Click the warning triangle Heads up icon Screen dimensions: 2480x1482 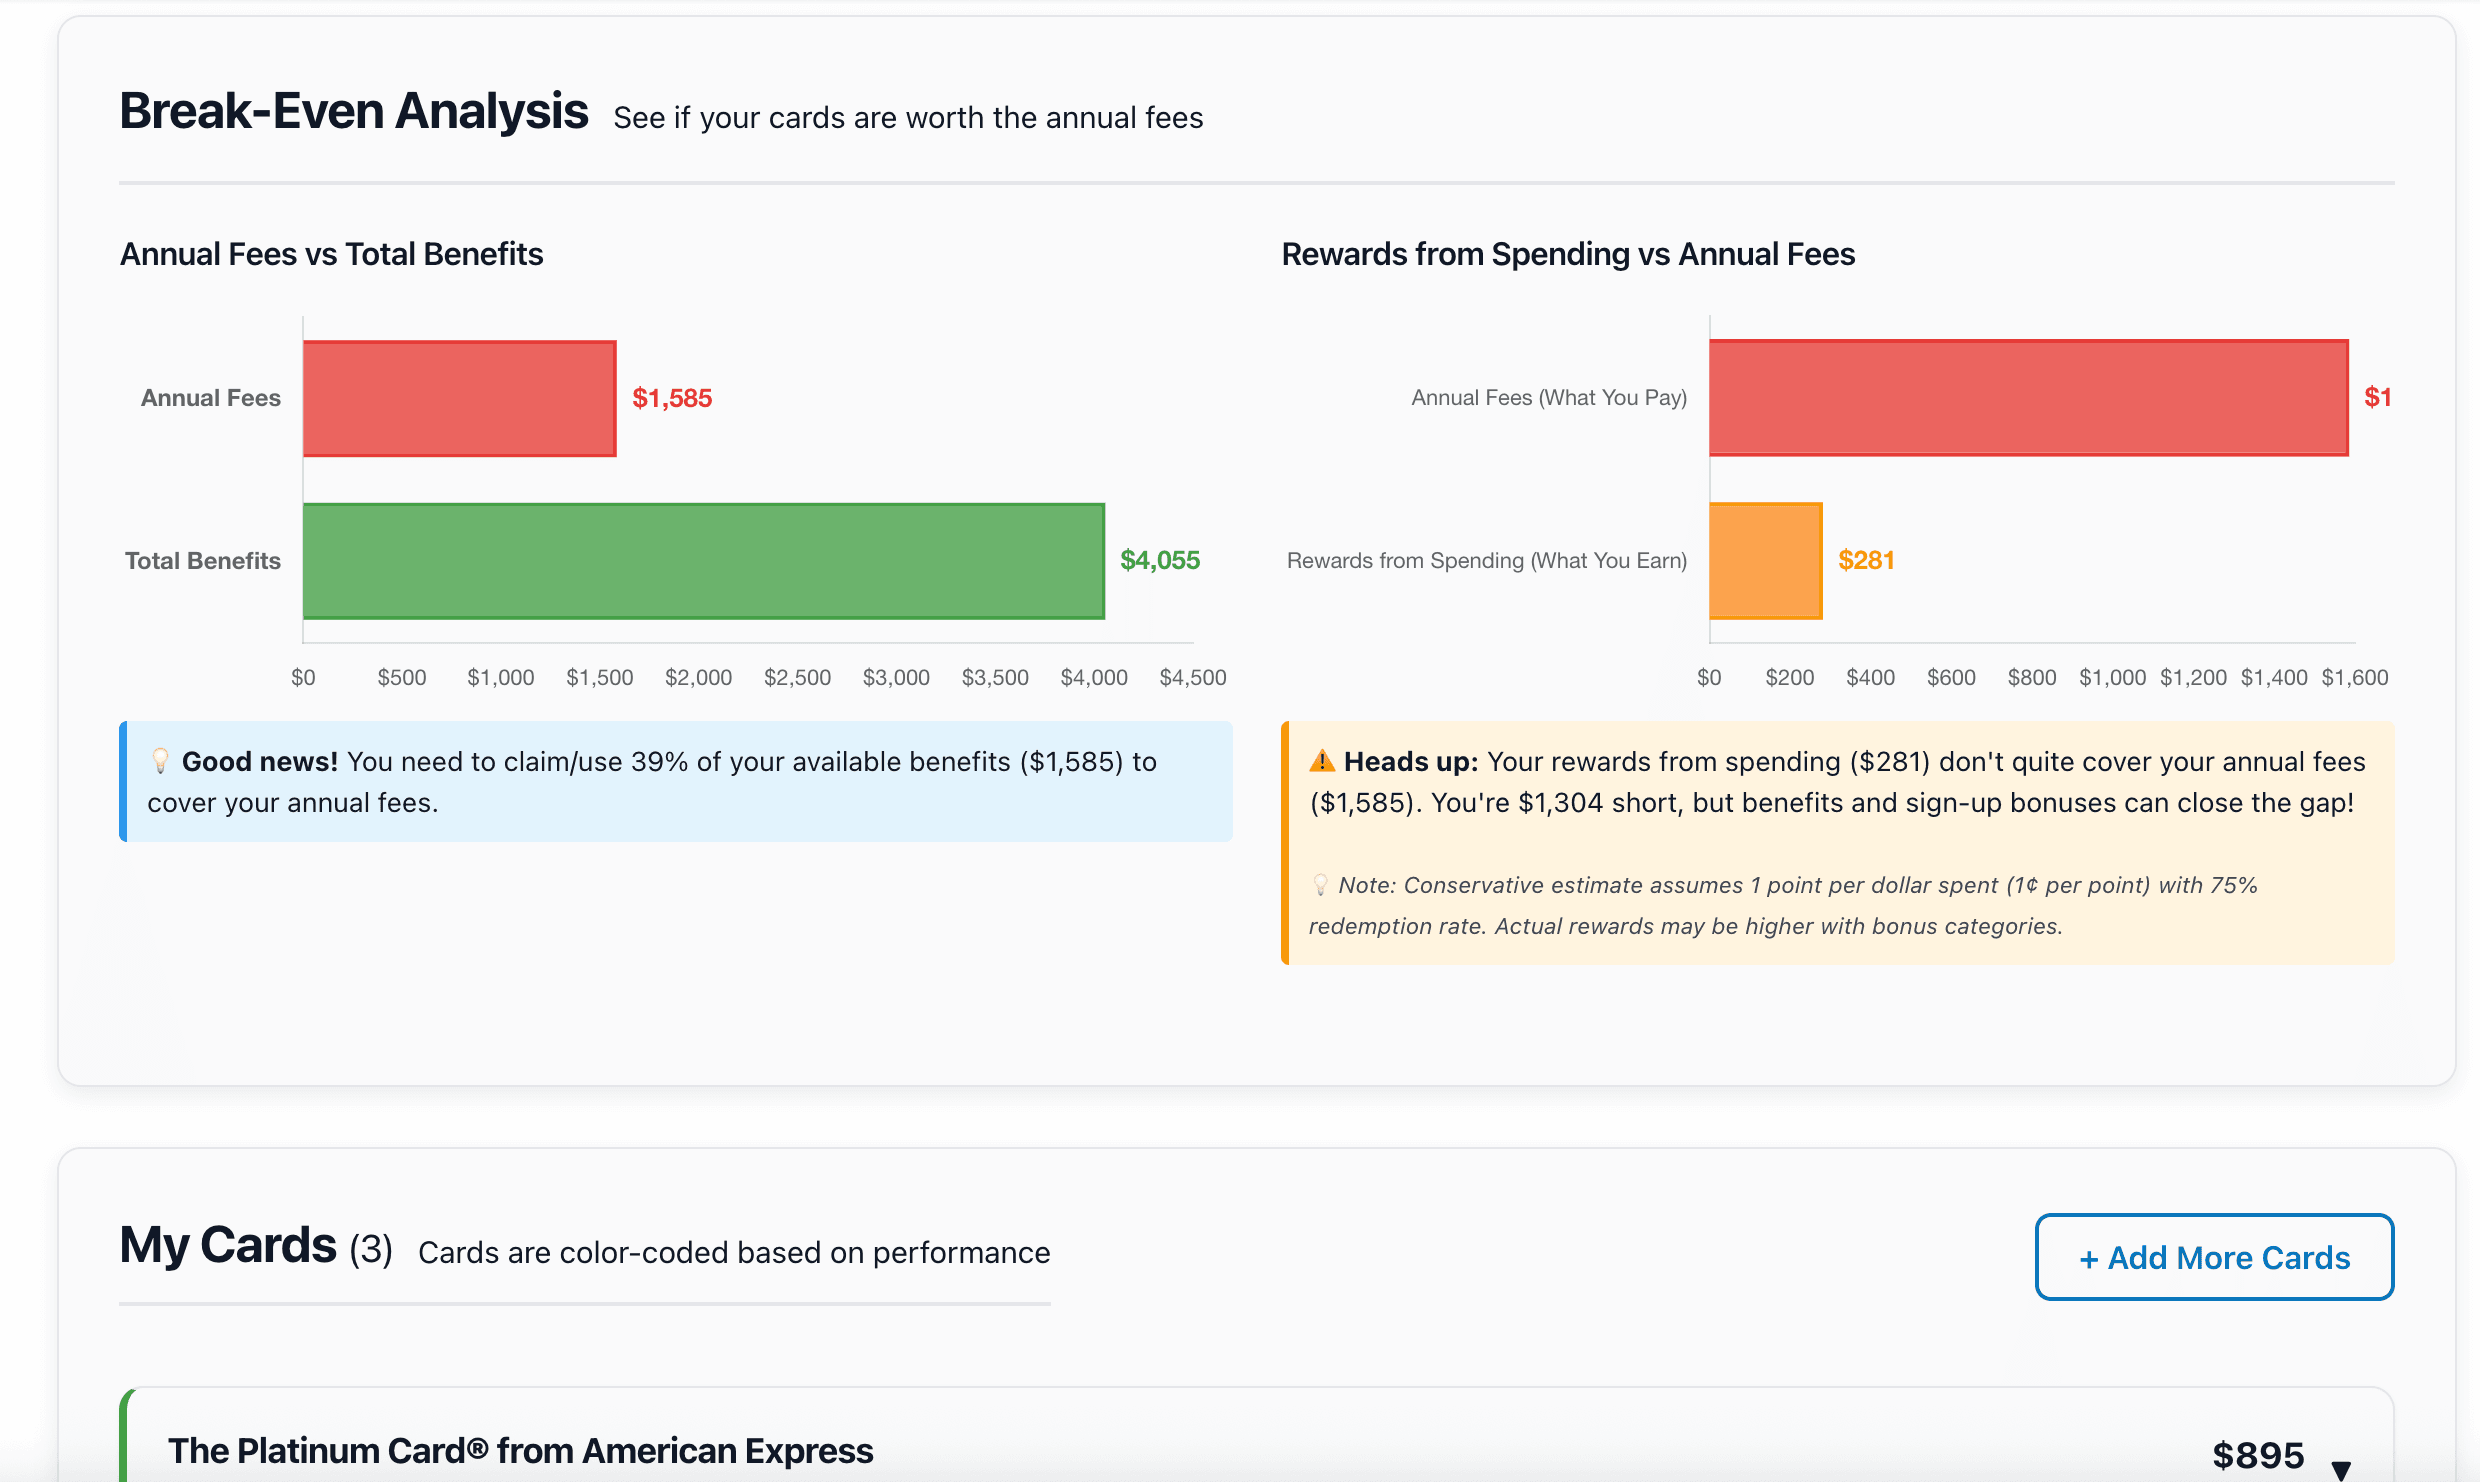tap(1322, 761)
